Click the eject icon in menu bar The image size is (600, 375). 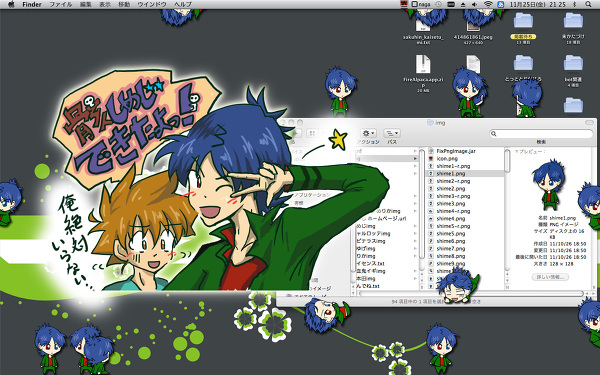pyautogui.click(x=463, y=4)
